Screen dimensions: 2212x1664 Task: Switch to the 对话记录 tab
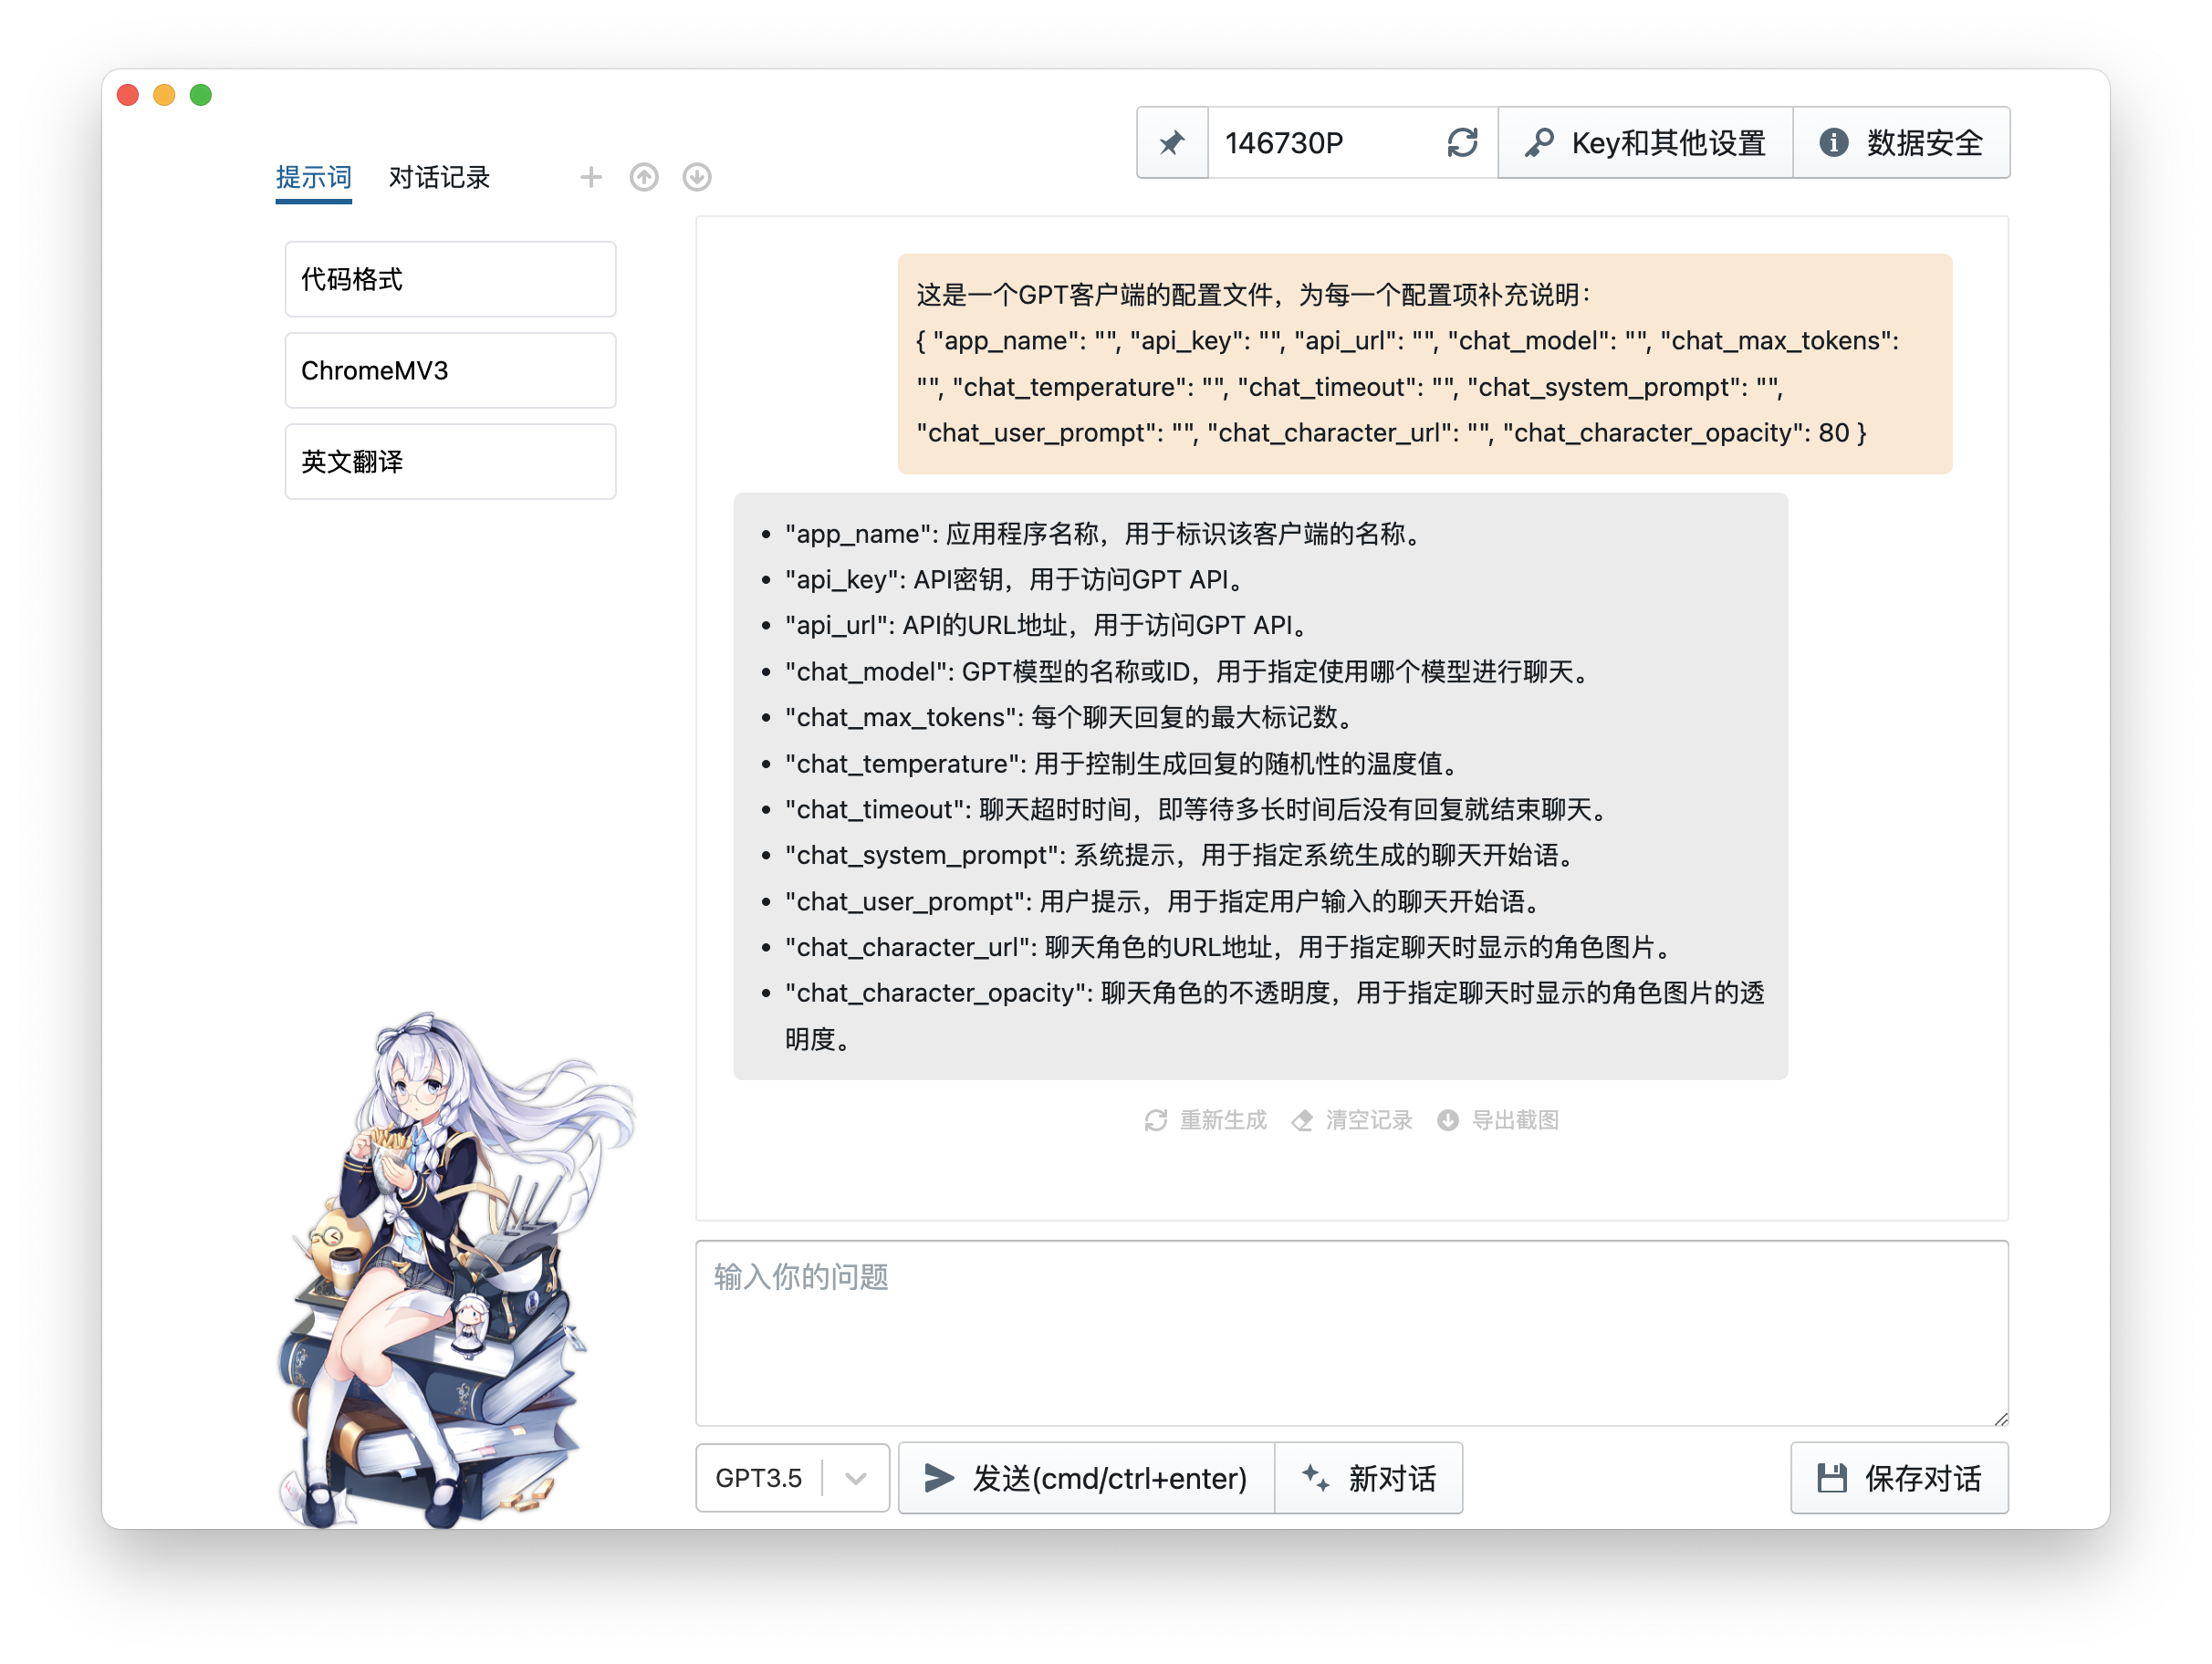(x=439, y=178)
